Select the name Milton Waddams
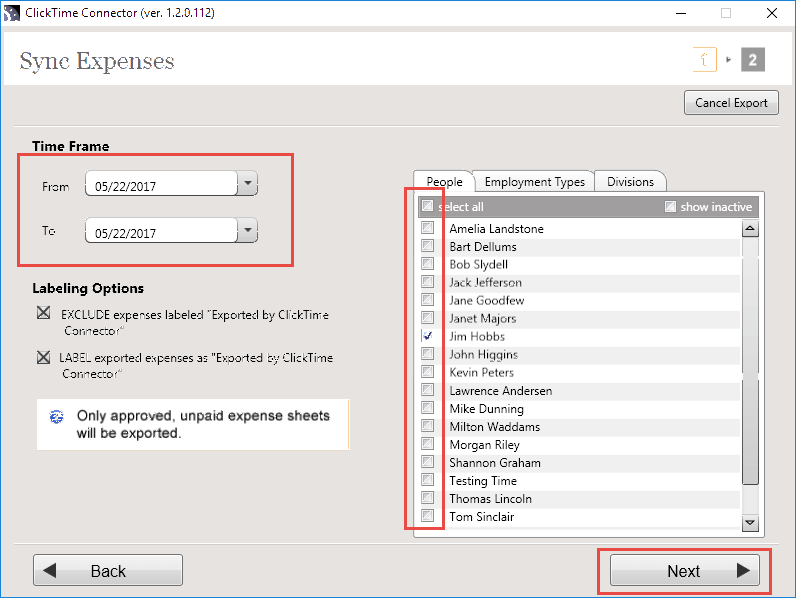Image resolution: width=796 pixels, height=598 pixels. coord(494,427)
